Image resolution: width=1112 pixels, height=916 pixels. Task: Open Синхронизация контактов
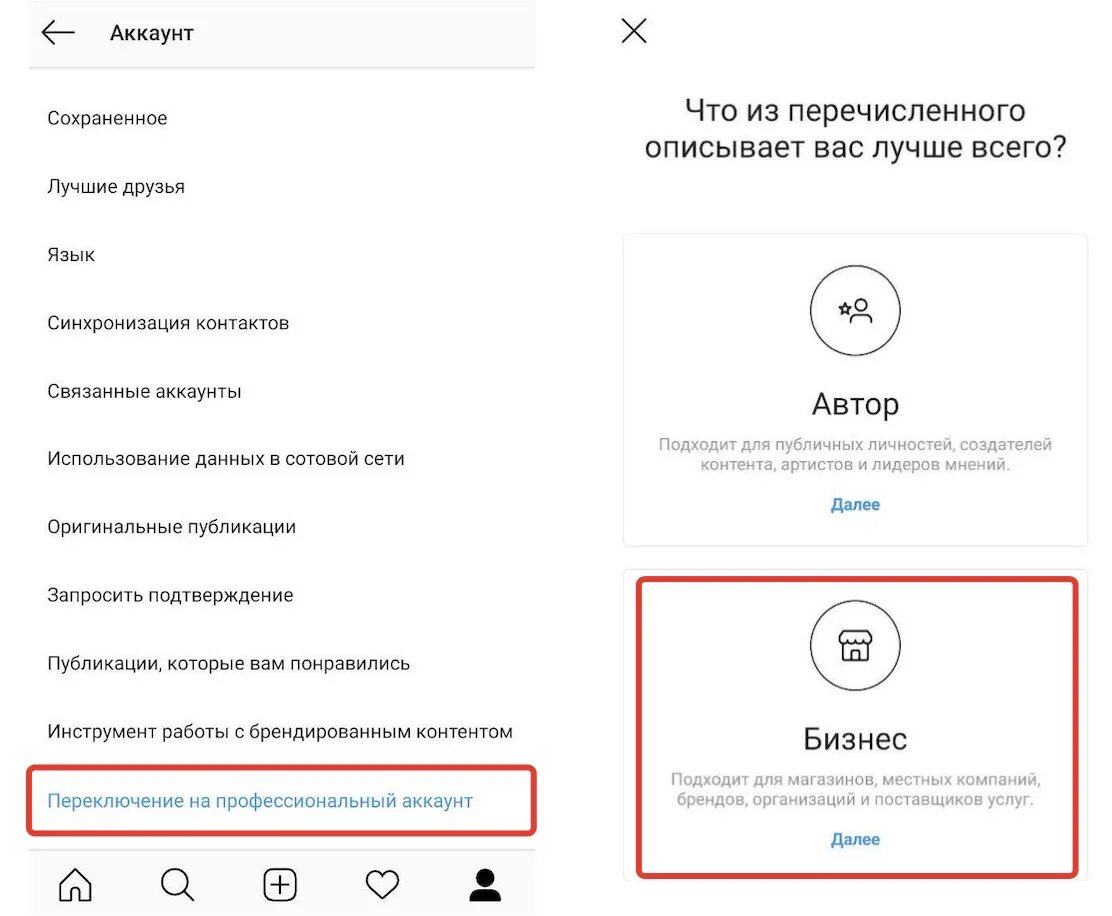[x=168, y=323]
